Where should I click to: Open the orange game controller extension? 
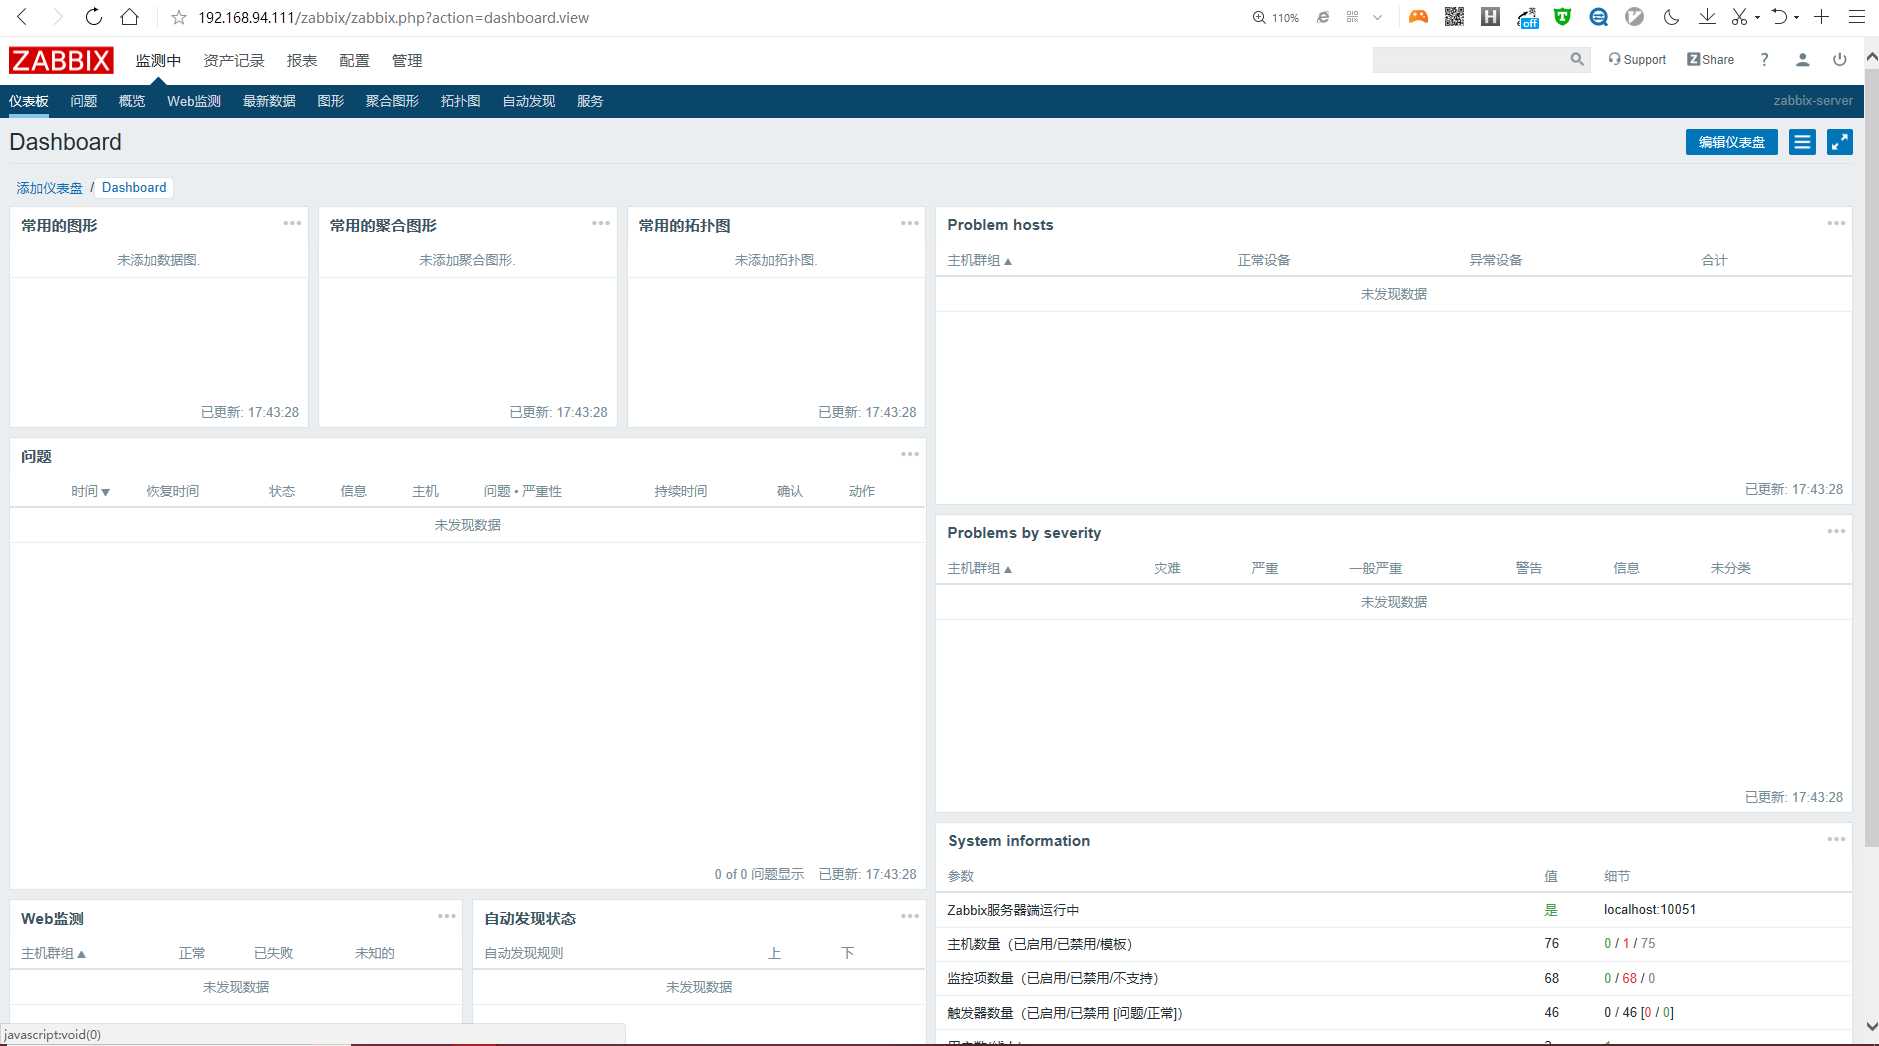pyautogui.click(x=1418, y=17)
